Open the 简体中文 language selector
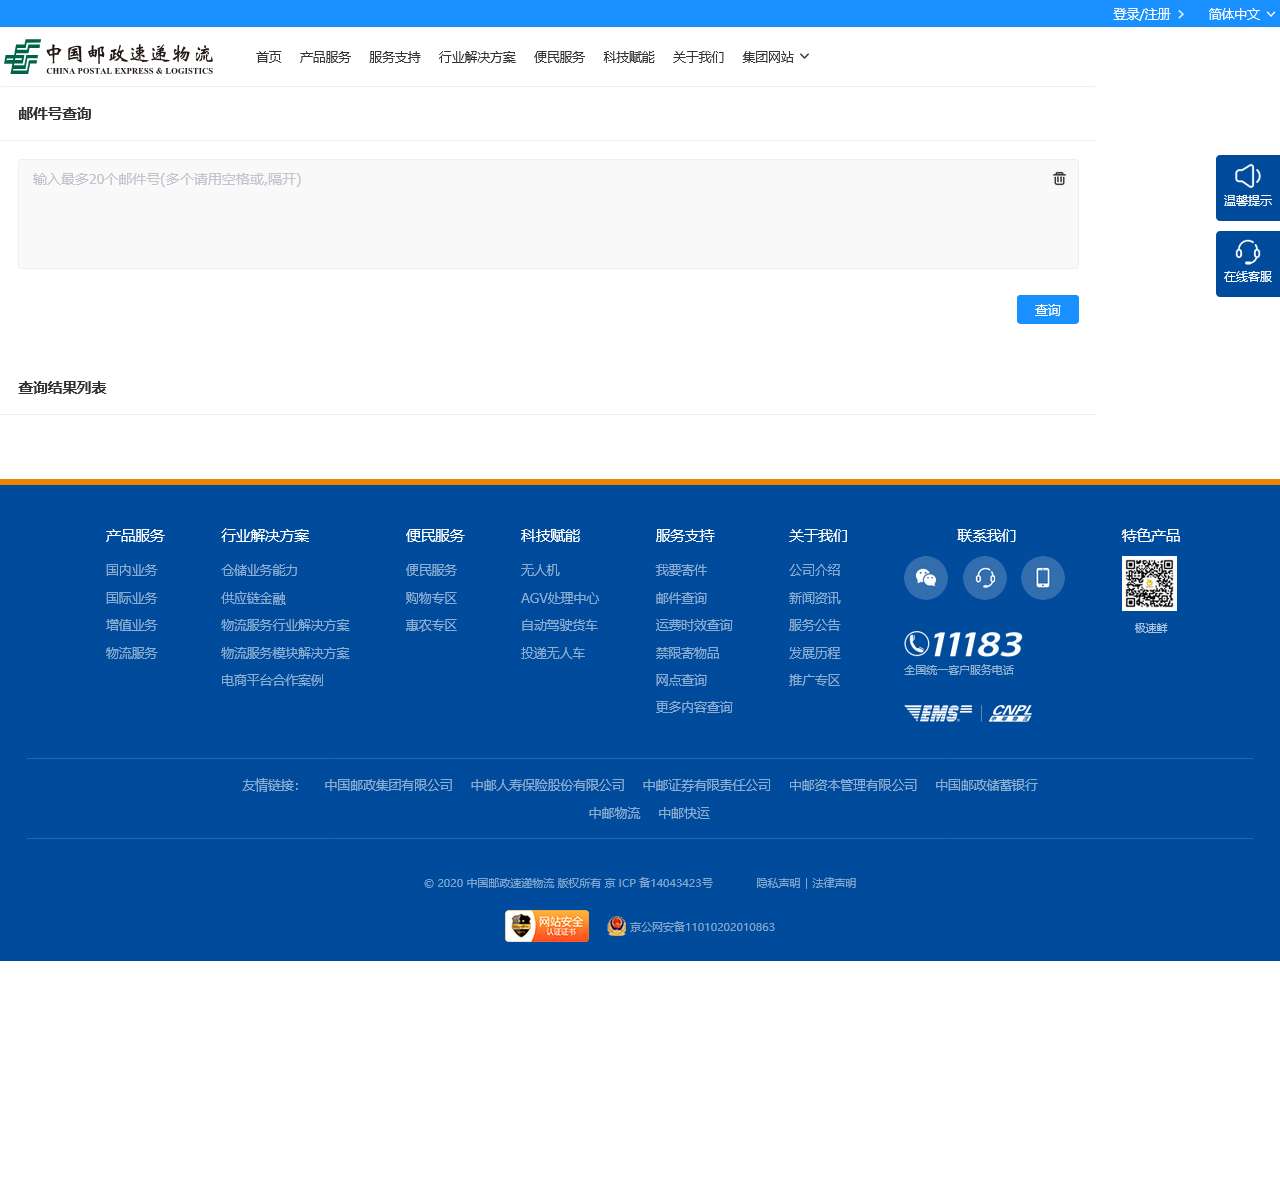This screenshot has height=1195, width=1280. [x=1241, y=14]
